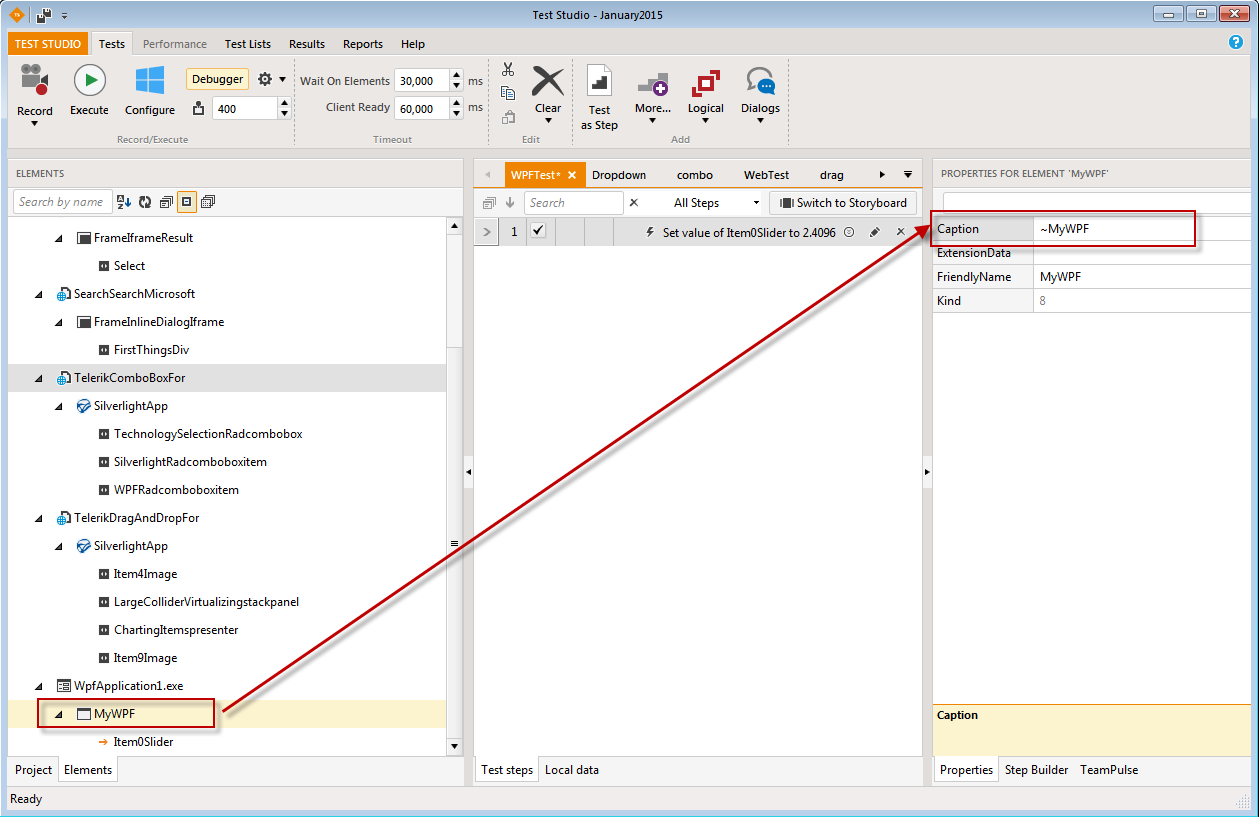The width and height of the screenshot is (1259, 817).
Task: Click the settings gear next to Debugger
Action: point(265,79)
